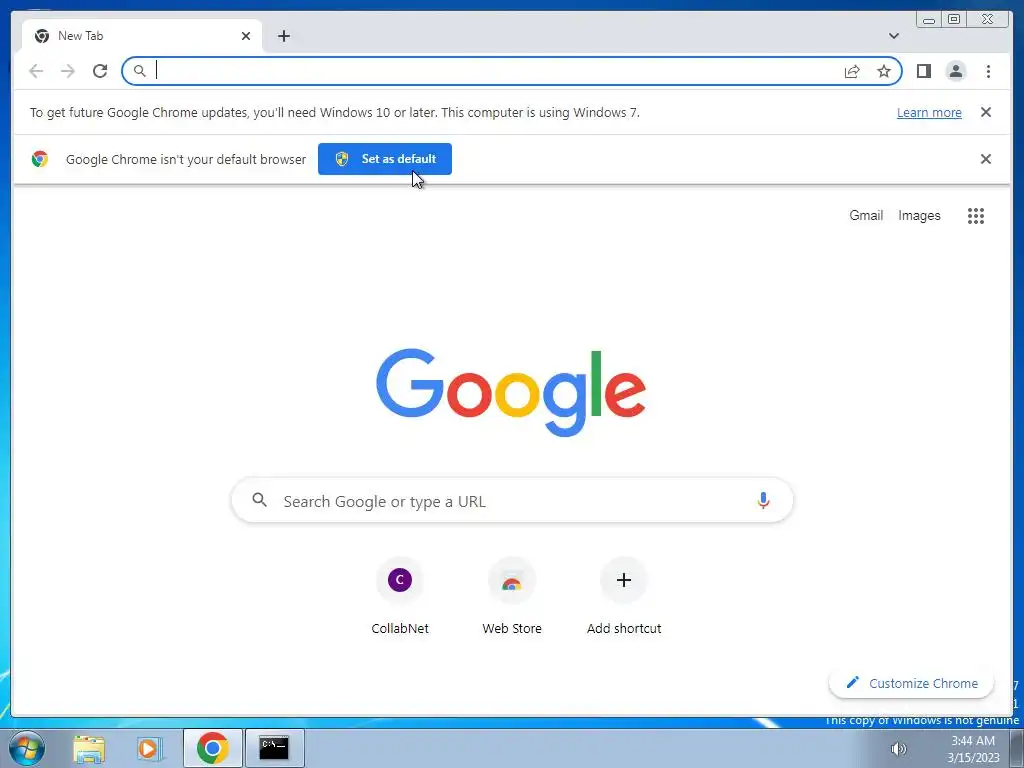Dismiss the default browser infobar
This screenshot has height=768, width=1024.
coord(985,159)
